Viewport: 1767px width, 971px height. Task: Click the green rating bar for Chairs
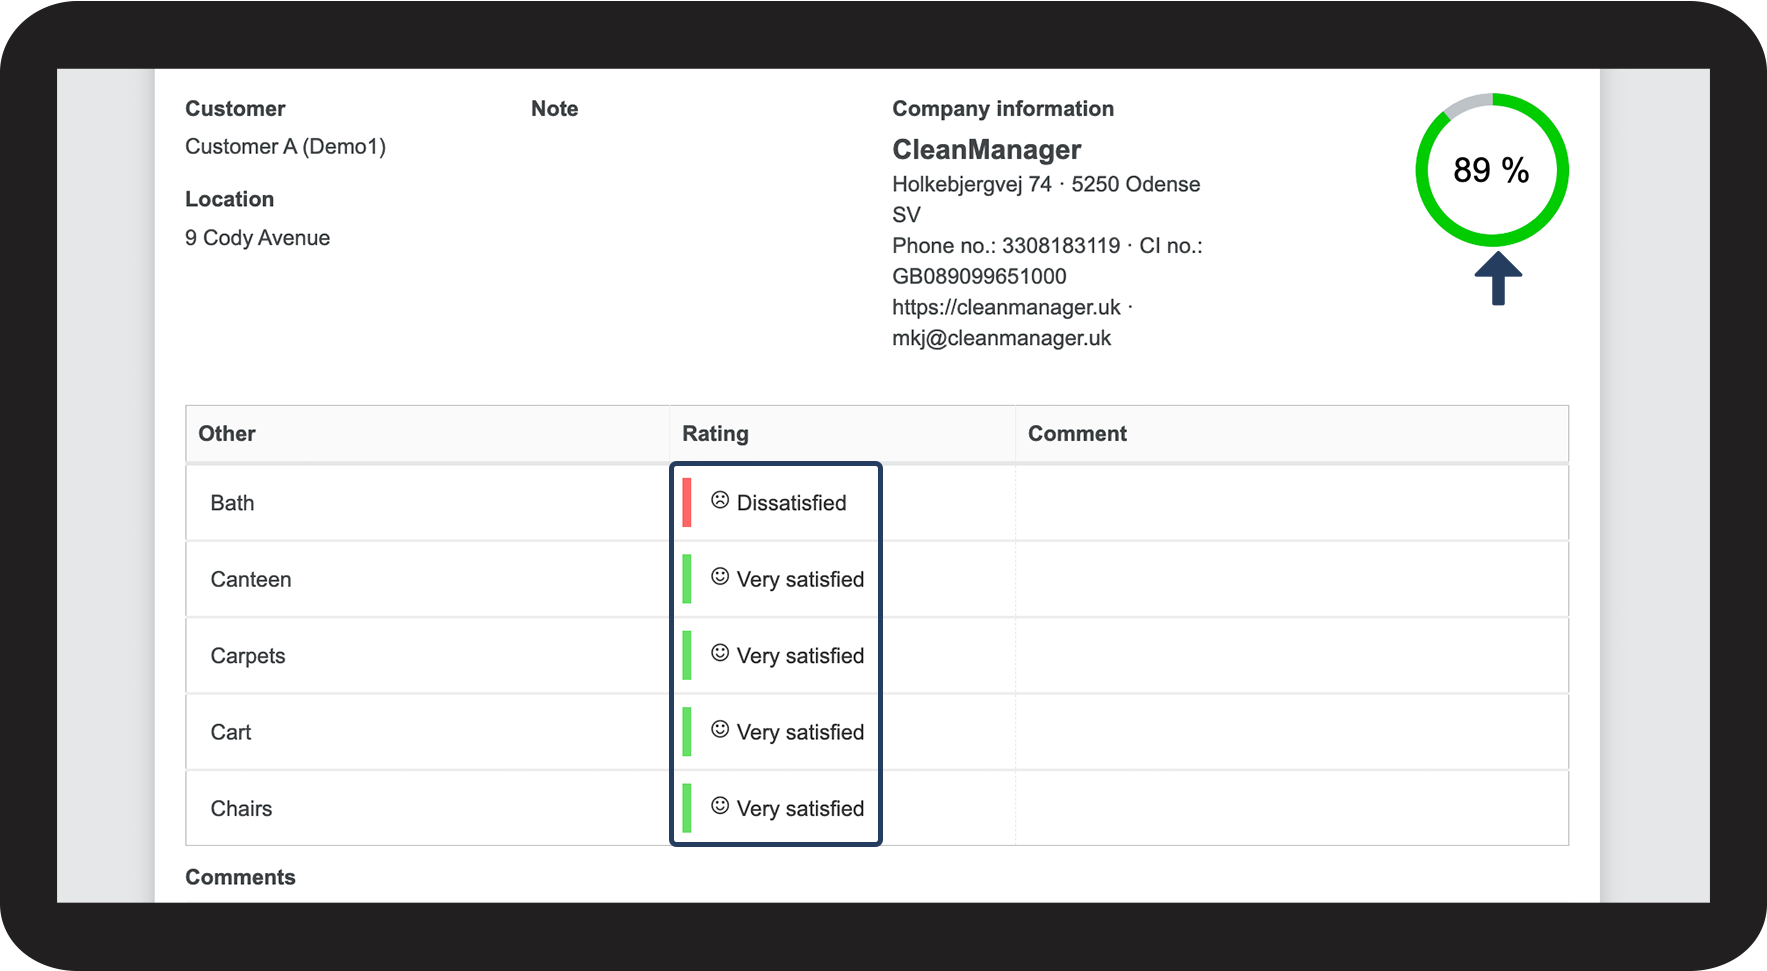[687, 808]
